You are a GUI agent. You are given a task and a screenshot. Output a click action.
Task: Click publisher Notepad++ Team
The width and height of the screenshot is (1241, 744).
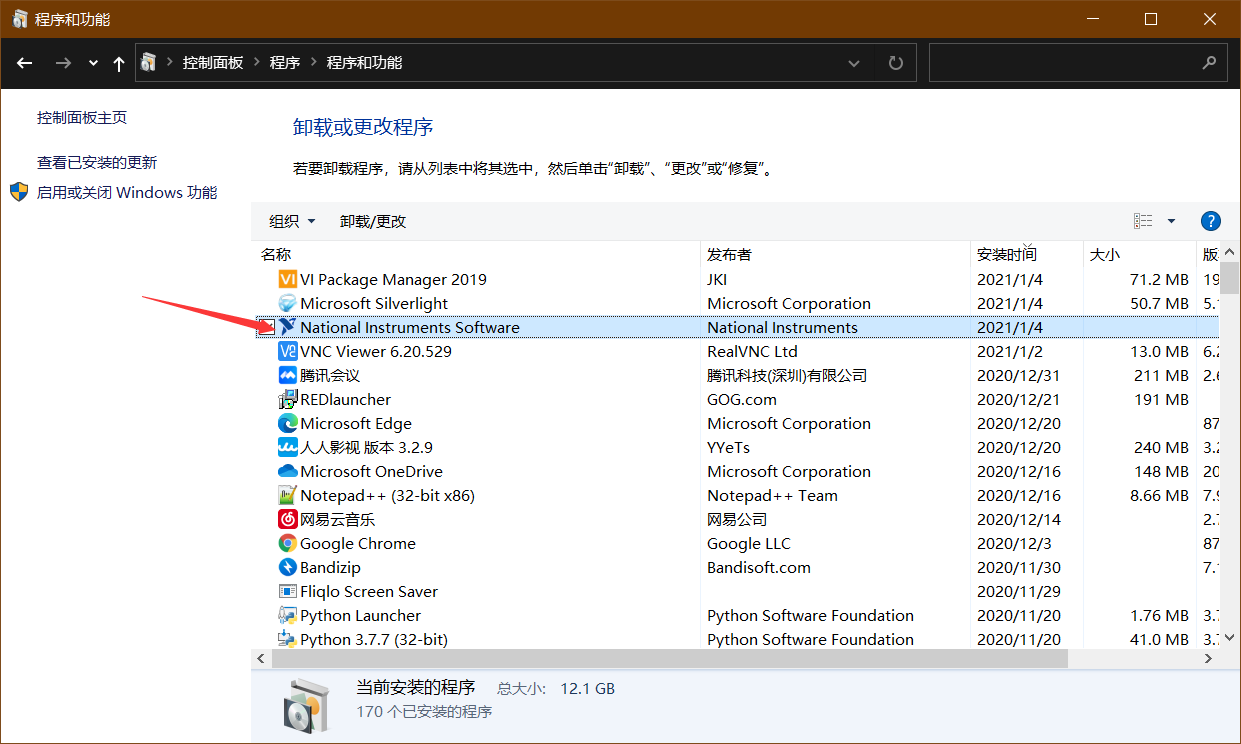tap(772, 495)
